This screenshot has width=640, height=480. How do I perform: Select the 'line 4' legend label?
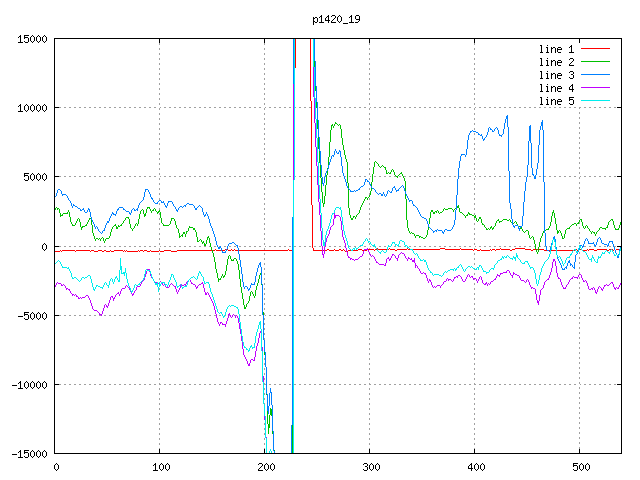[556, 88]
